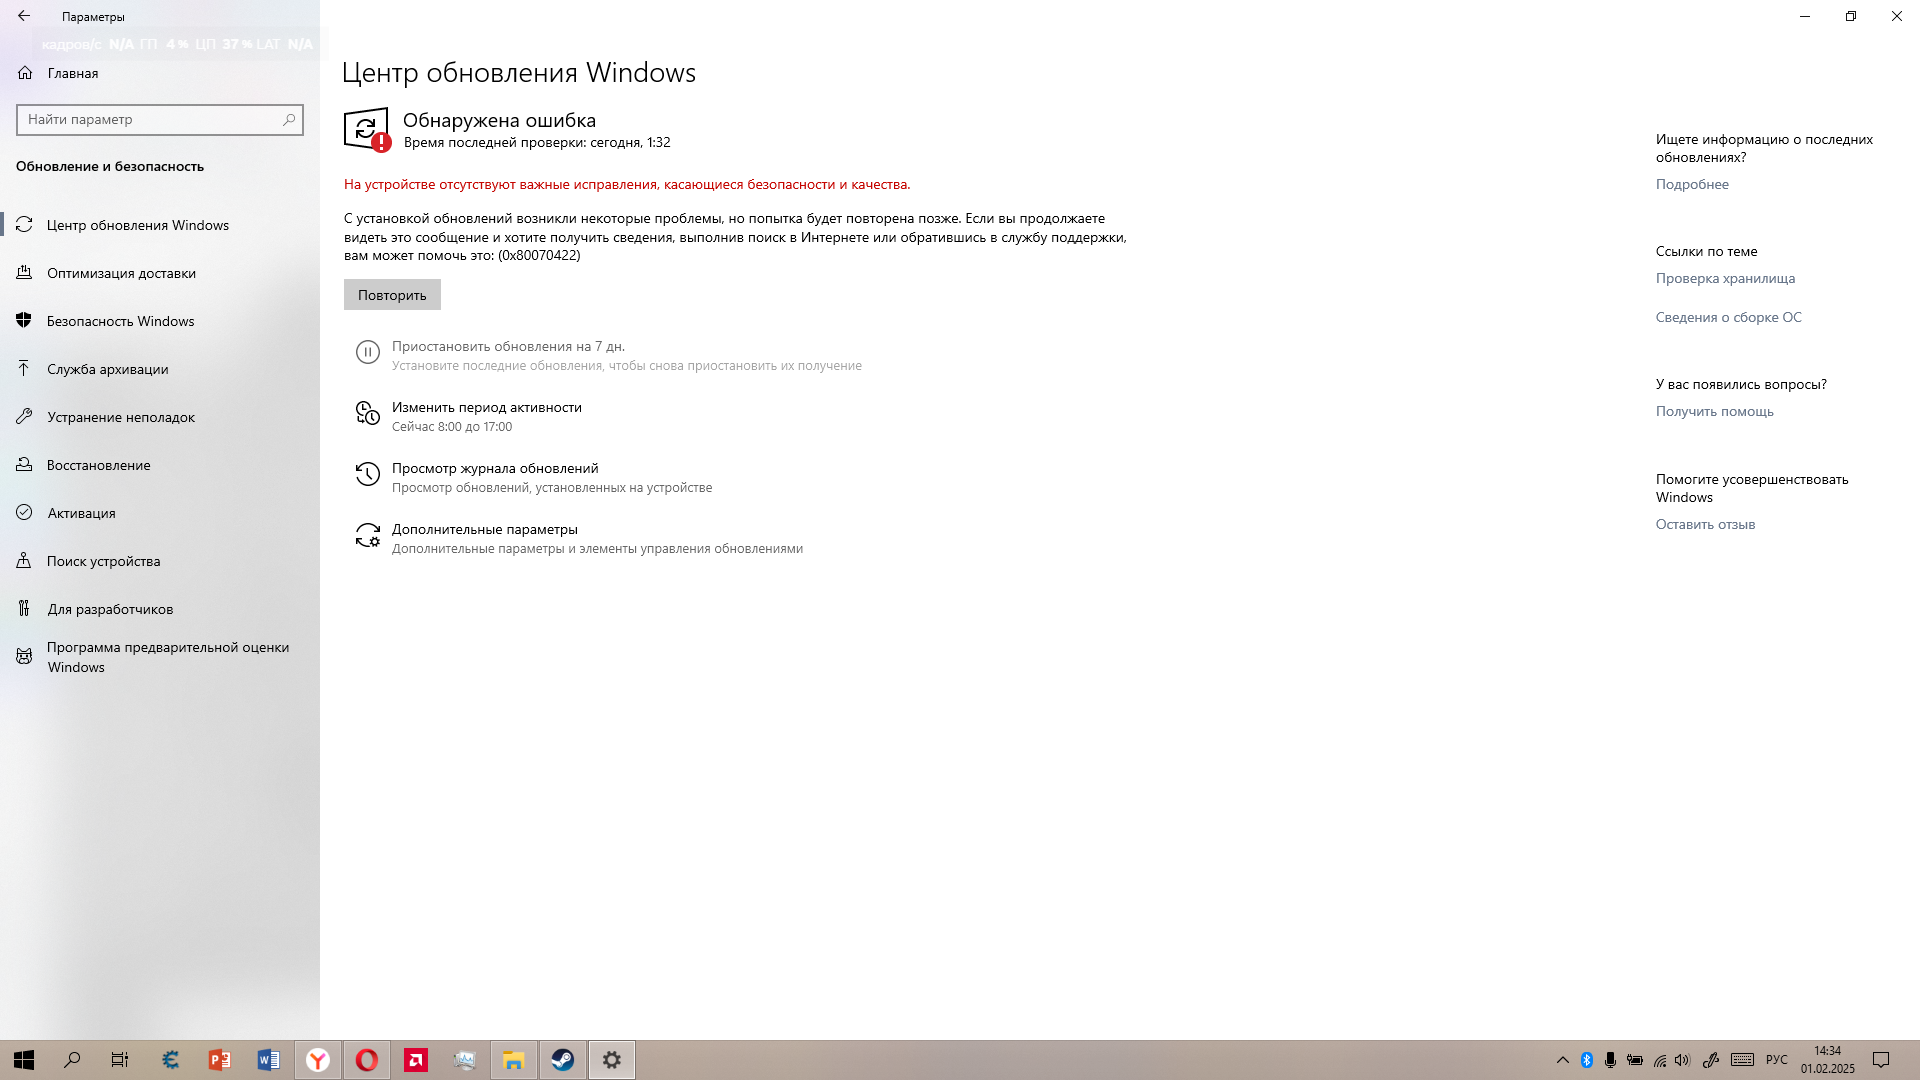Click the advanced options gear-sync icon
Image resolution: width=1920 pixels, height=1080 pixels.
(x=368, y=535)
